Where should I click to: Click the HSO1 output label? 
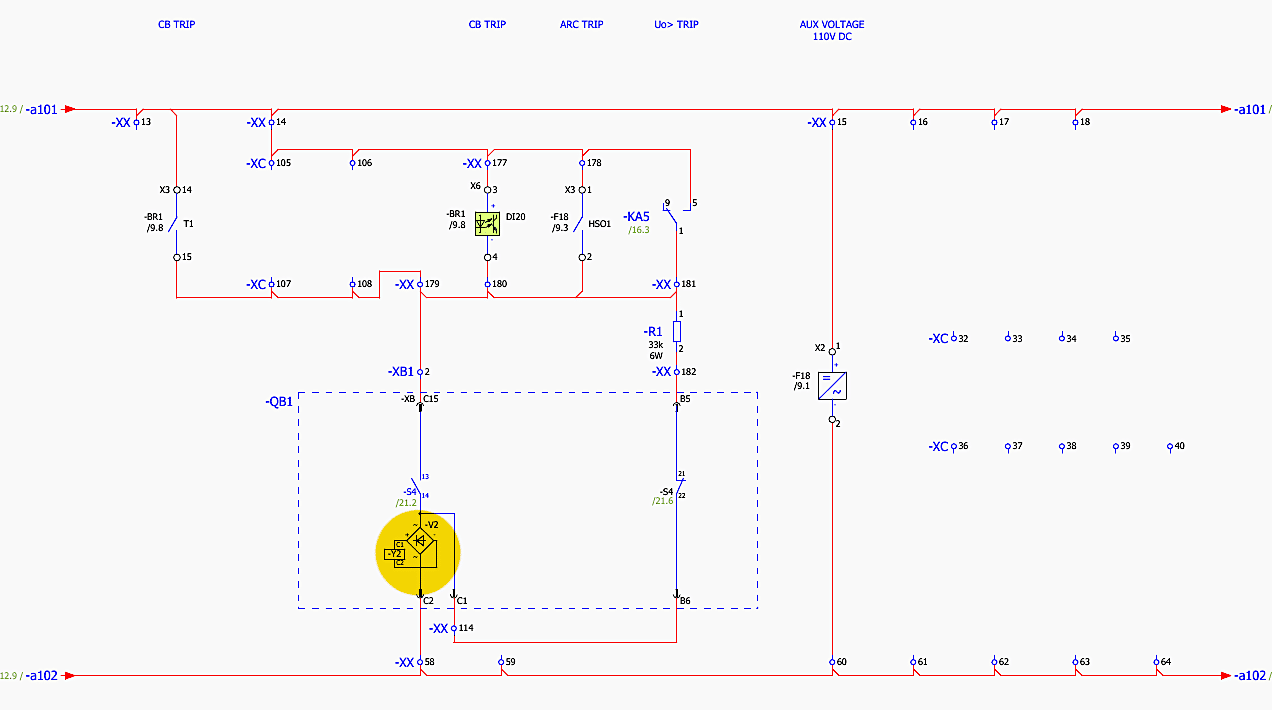click(600, 225)
